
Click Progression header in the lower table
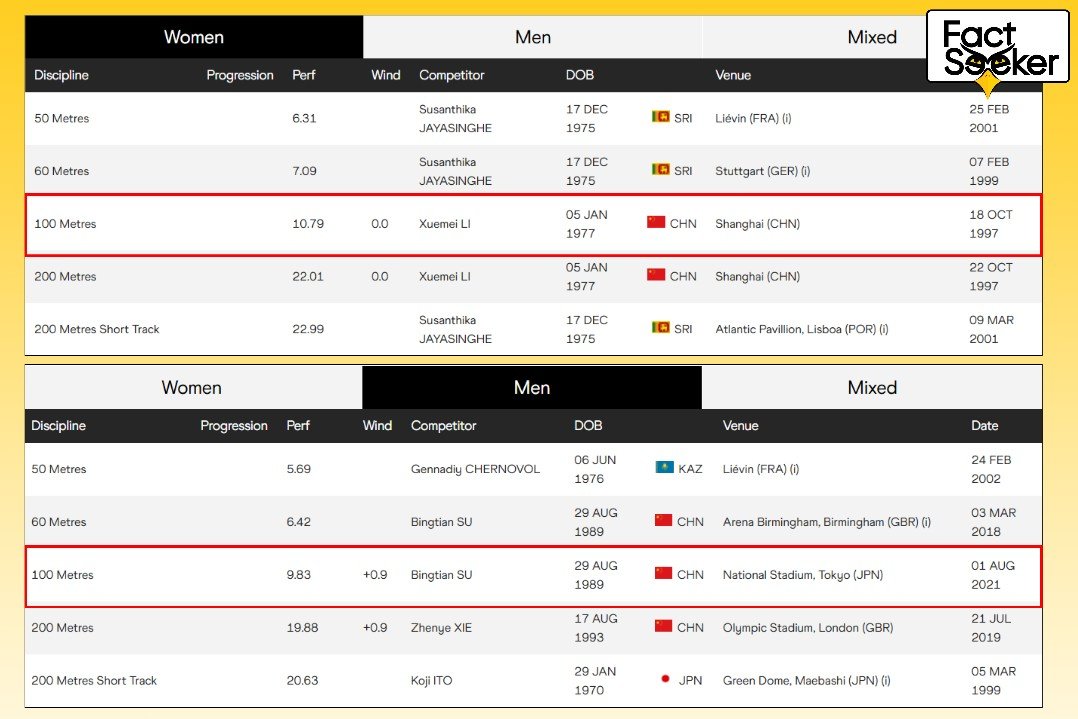click(234, 426)
